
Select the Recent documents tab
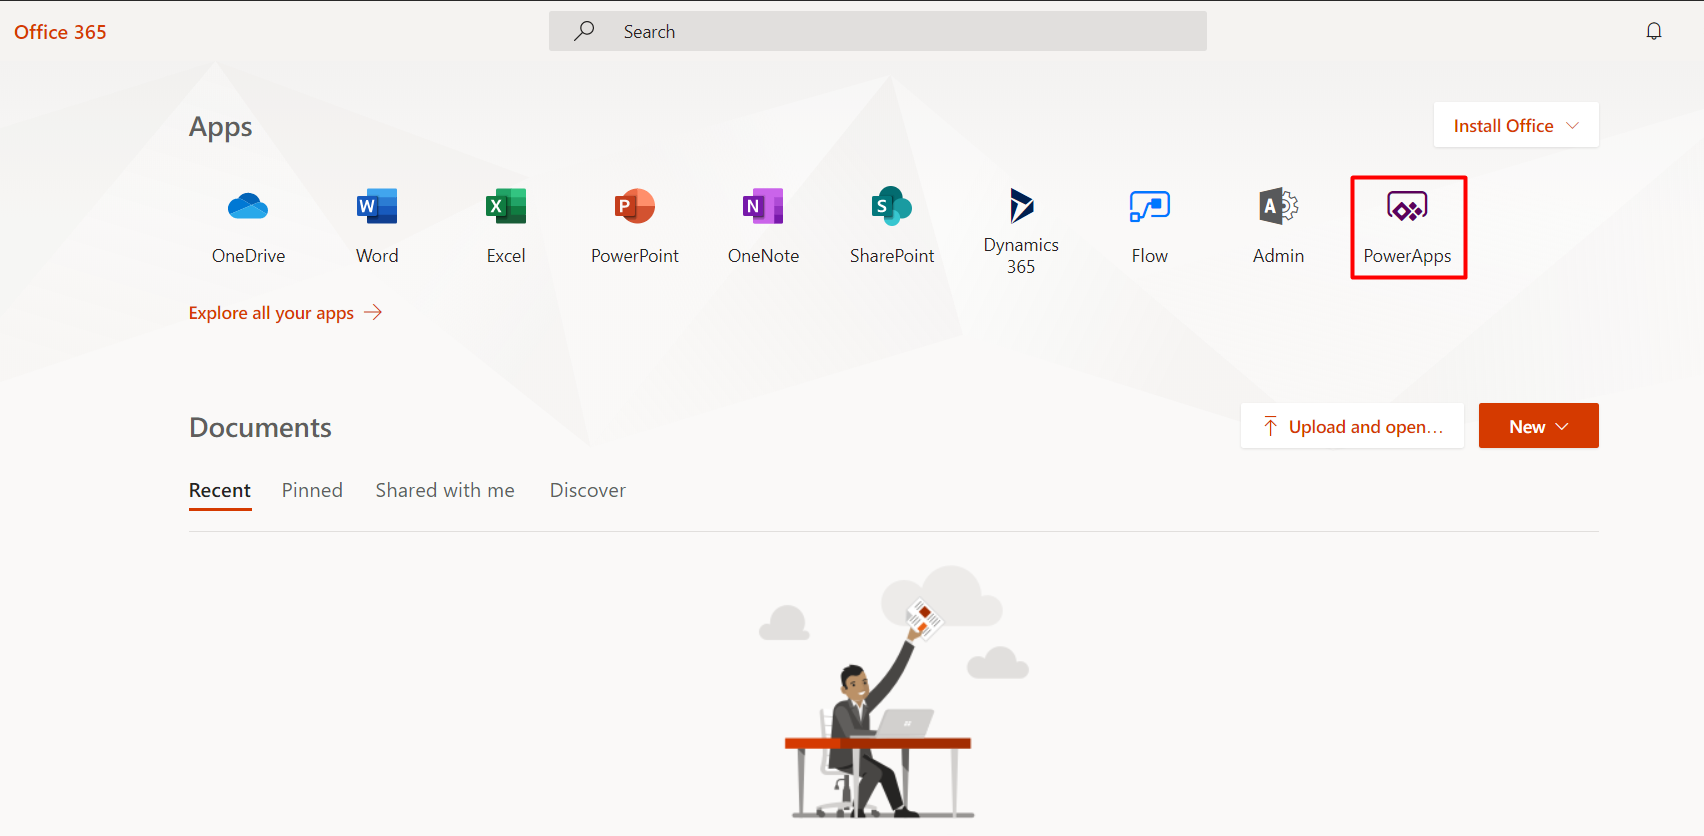point(220,491)
